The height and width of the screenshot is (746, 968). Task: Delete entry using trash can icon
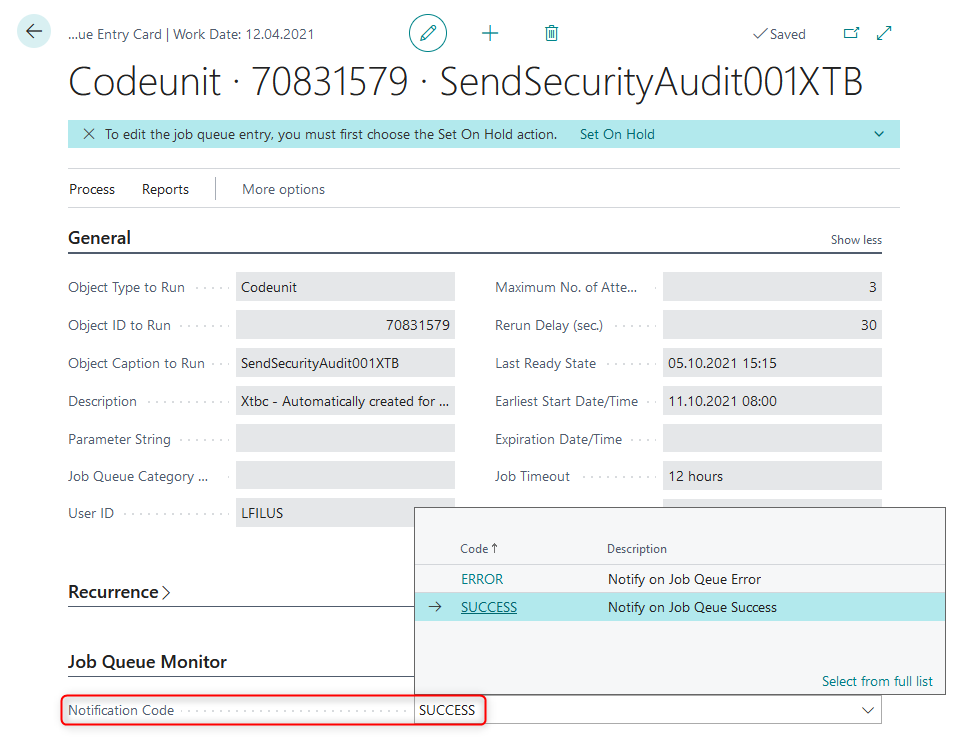(551, 33)
